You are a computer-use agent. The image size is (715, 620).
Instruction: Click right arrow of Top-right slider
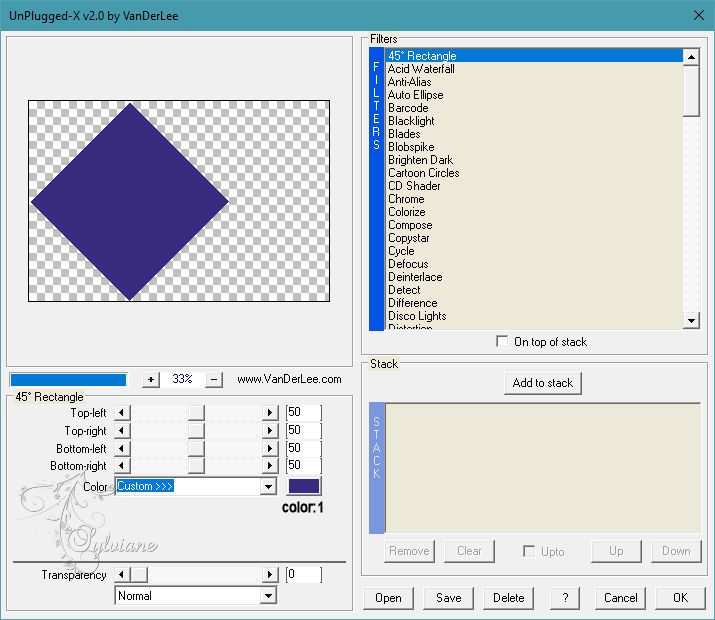coord(270,430)
